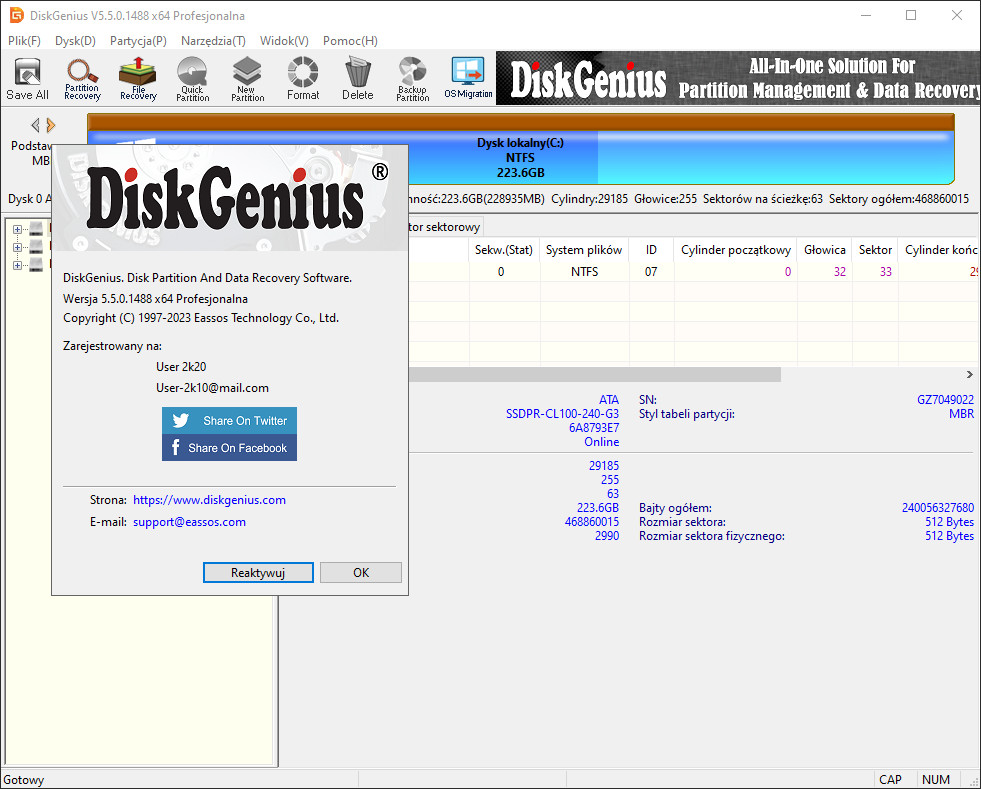
Task: Open the Plik(F) menu
Action: point(24,41)
